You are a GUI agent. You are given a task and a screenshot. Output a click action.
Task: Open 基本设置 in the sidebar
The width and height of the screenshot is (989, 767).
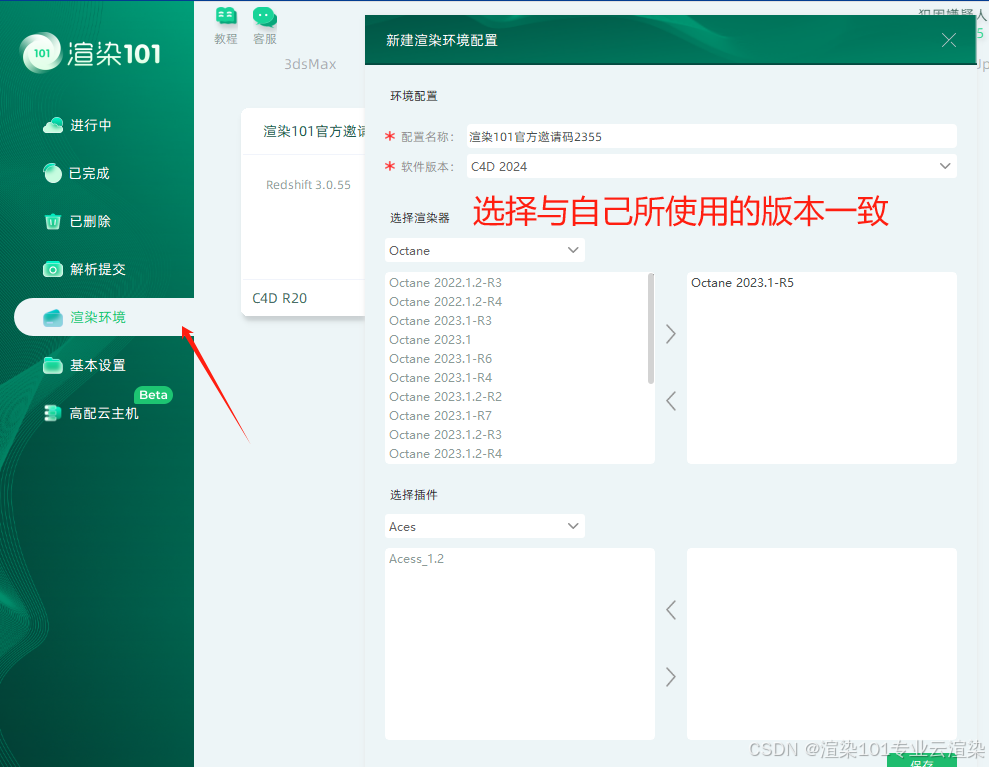98,365
